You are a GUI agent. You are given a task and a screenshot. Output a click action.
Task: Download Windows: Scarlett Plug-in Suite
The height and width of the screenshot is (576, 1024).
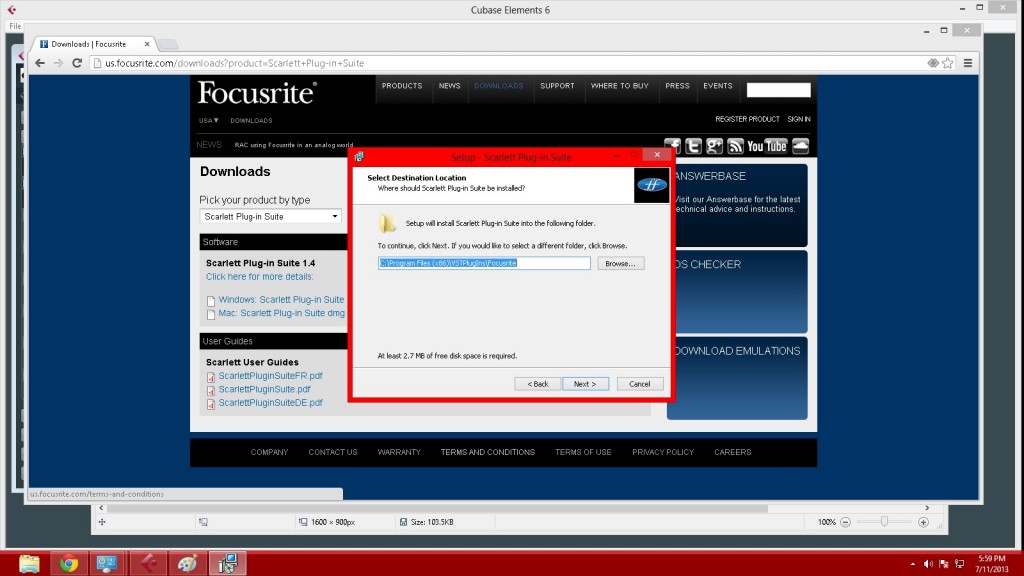281,300
